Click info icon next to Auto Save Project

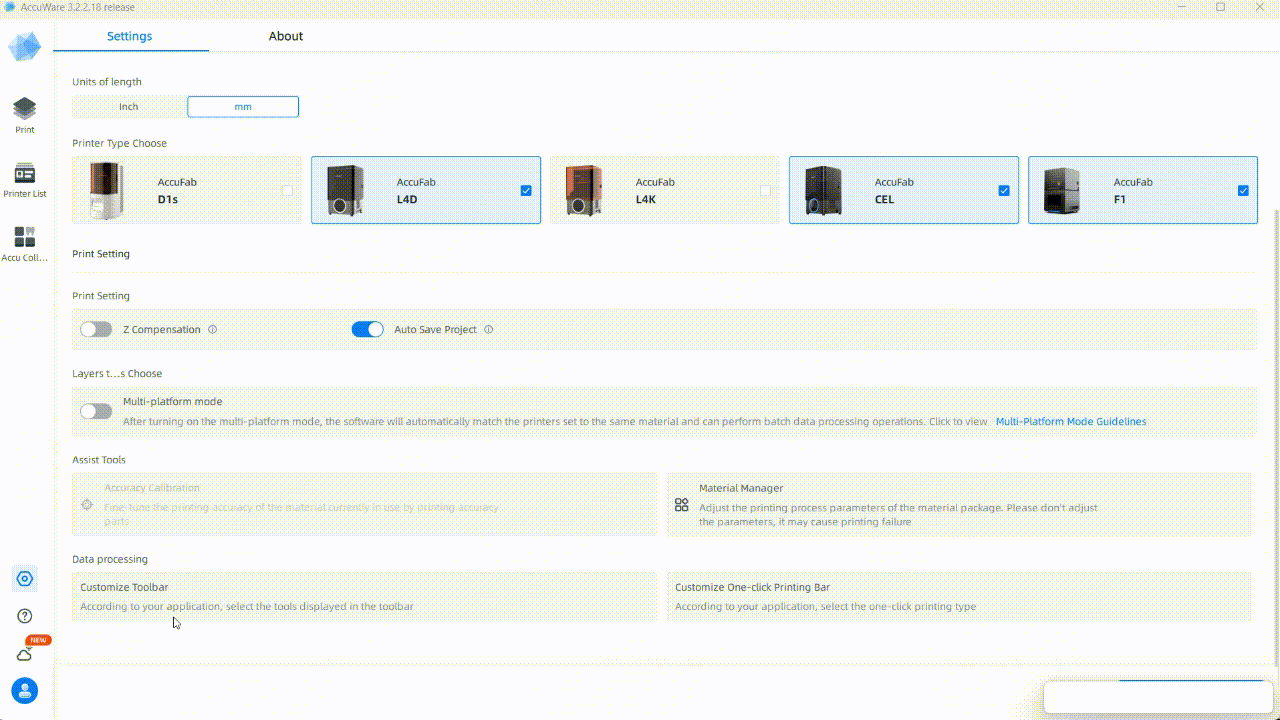[x=488, y=329]
